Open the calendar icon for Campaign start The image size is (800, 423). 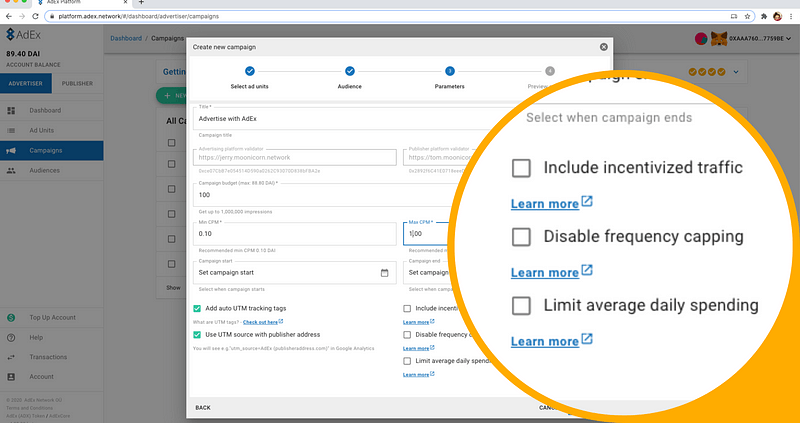coord(384,273)
